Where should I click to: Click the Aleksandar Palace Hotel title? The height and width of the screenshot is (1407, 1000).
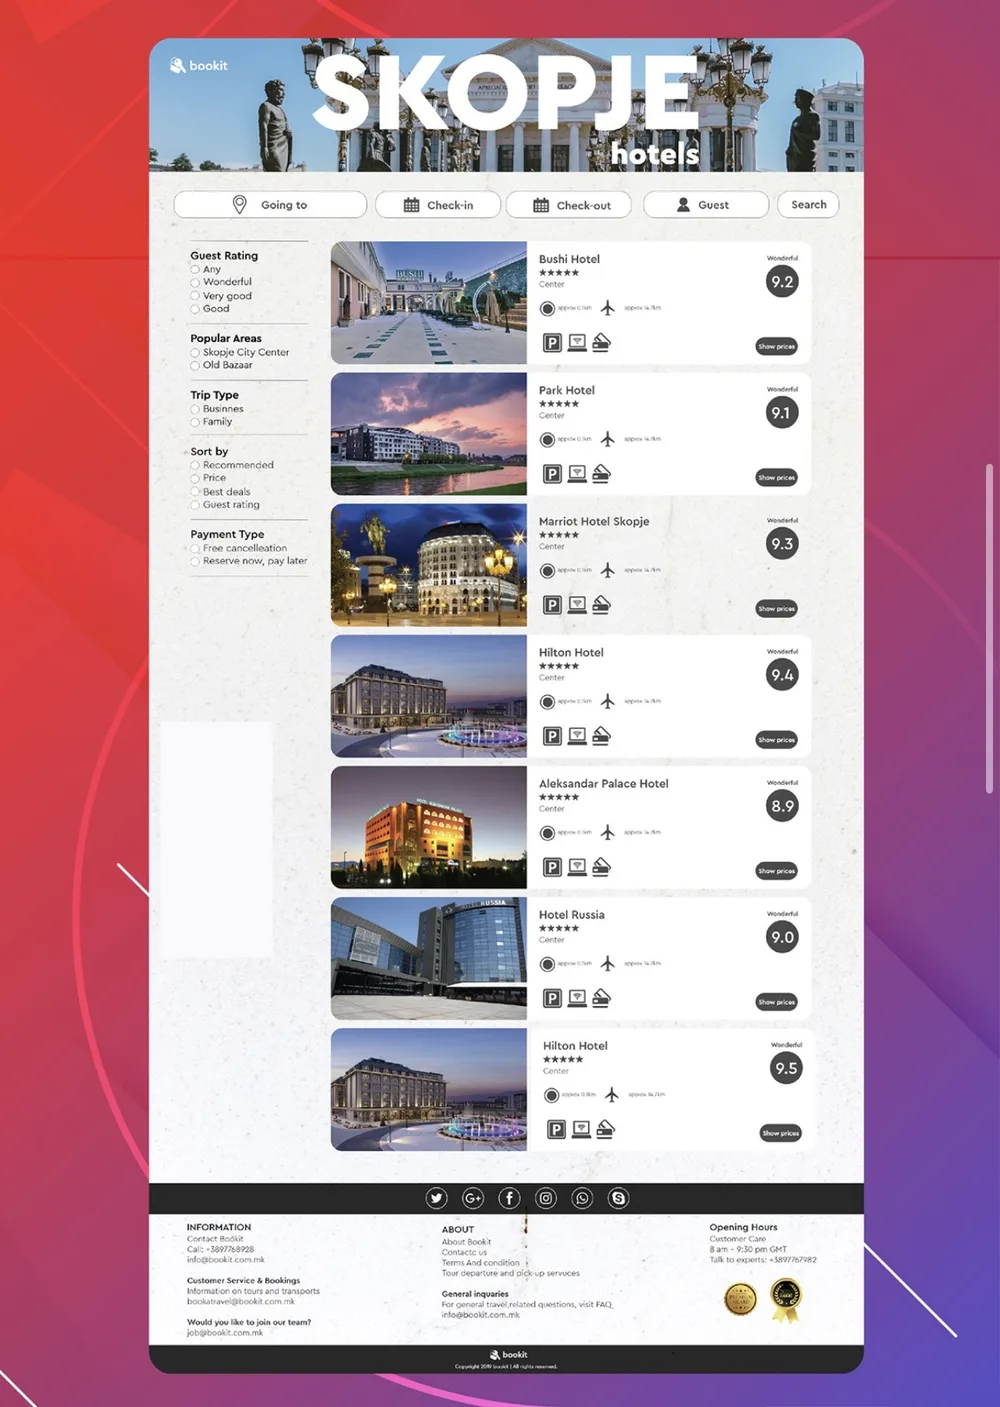pyautogui.click(x=603, y=784)
